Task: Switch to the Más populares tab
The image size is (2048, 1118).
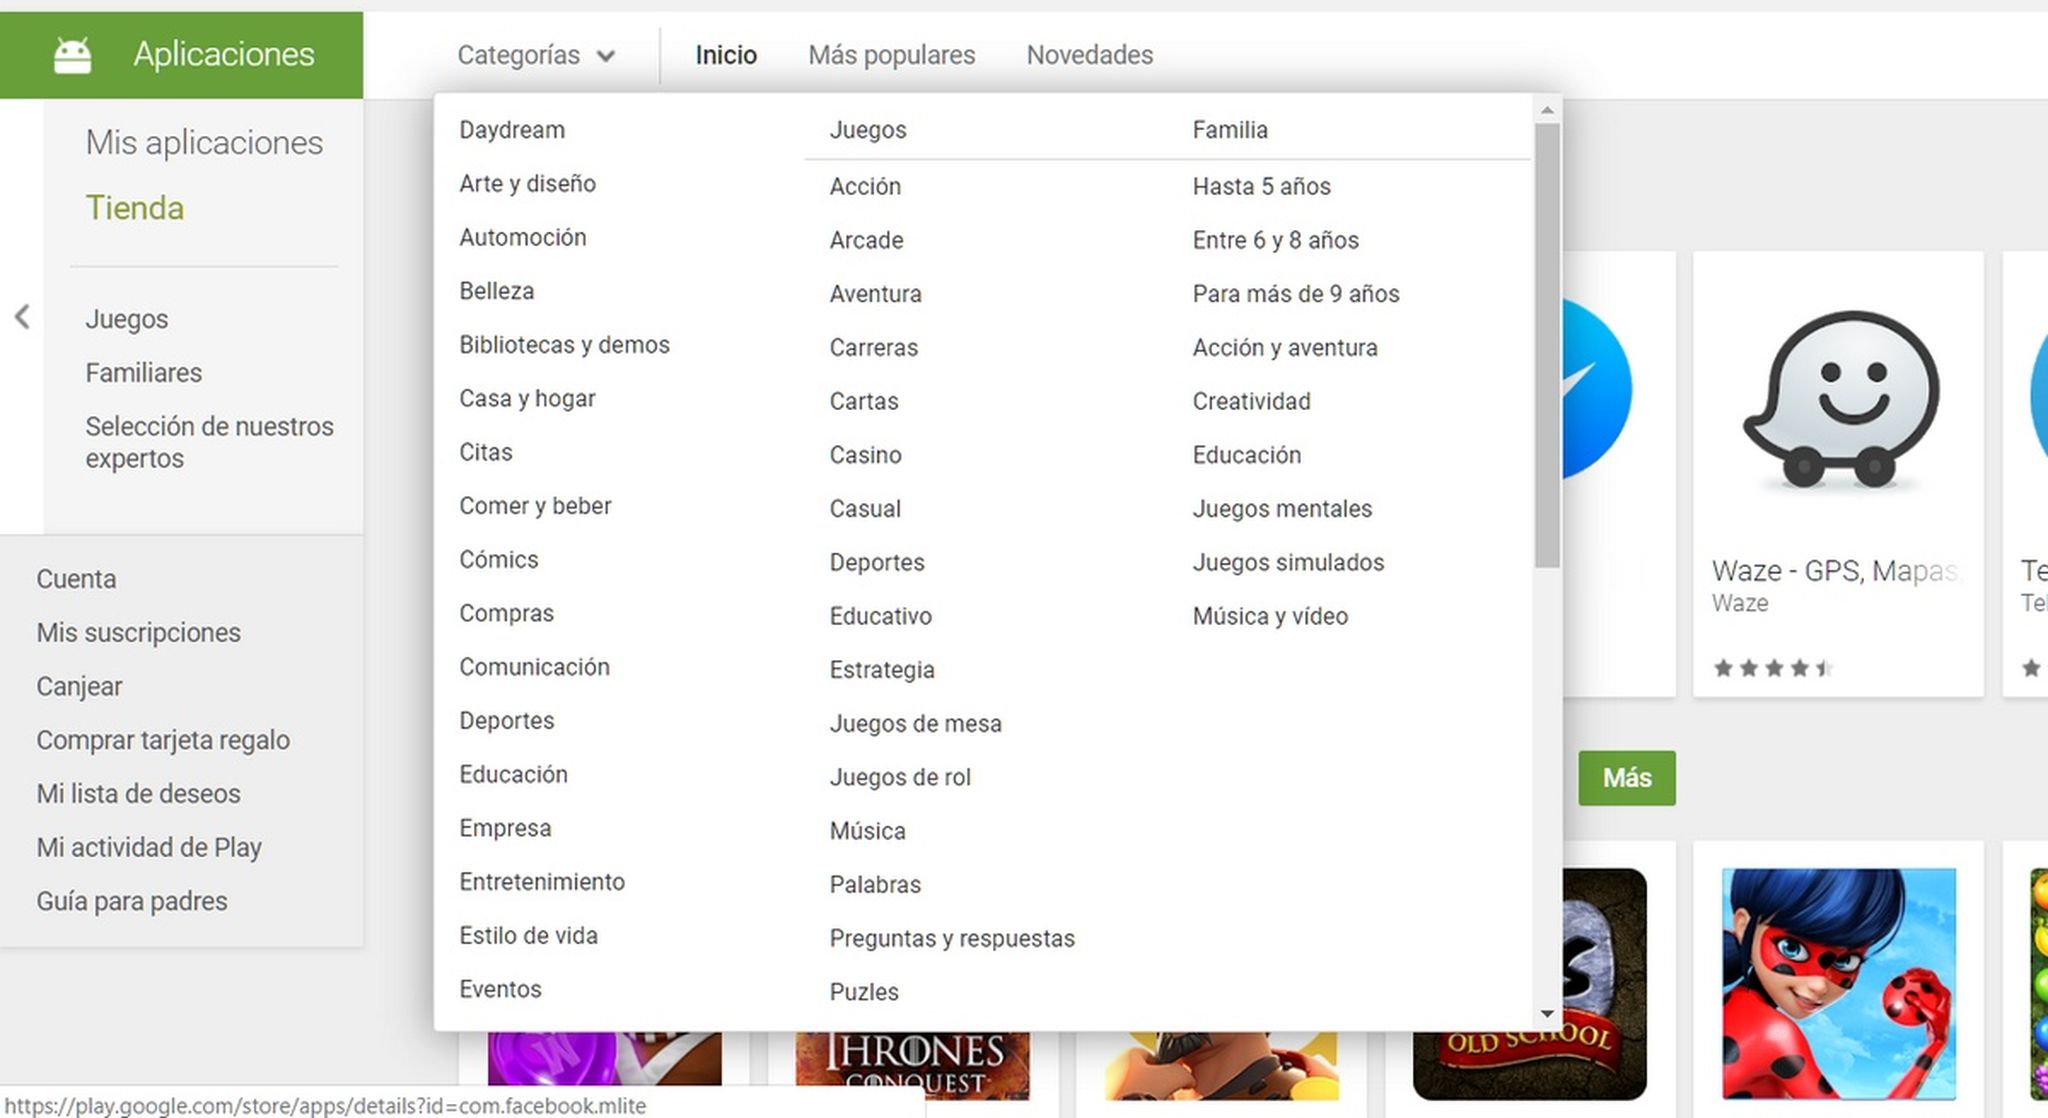Action: click(x=891, y=55)
